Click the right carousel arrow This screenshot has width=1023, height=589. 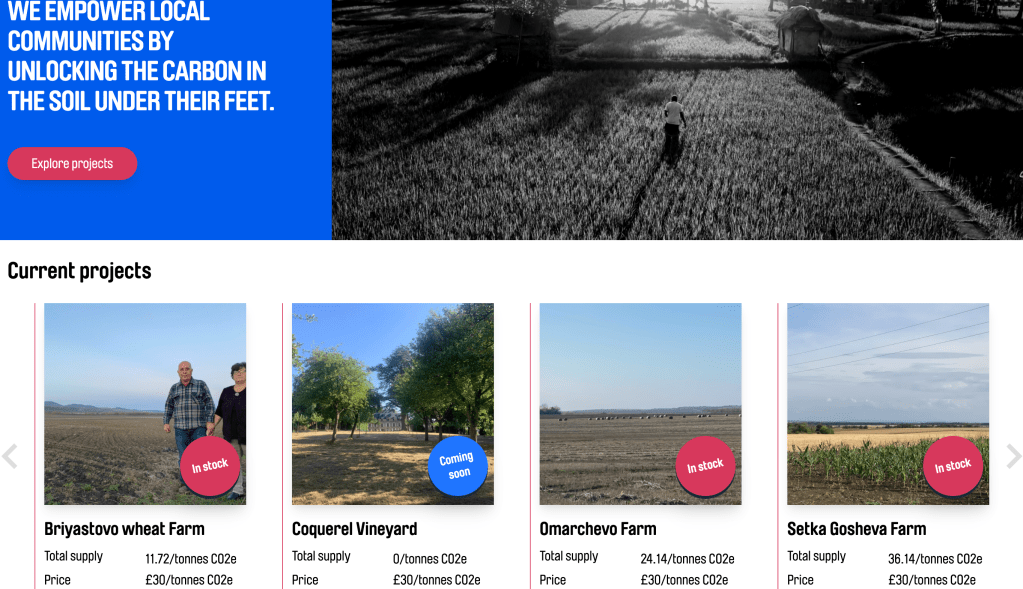1013,456
